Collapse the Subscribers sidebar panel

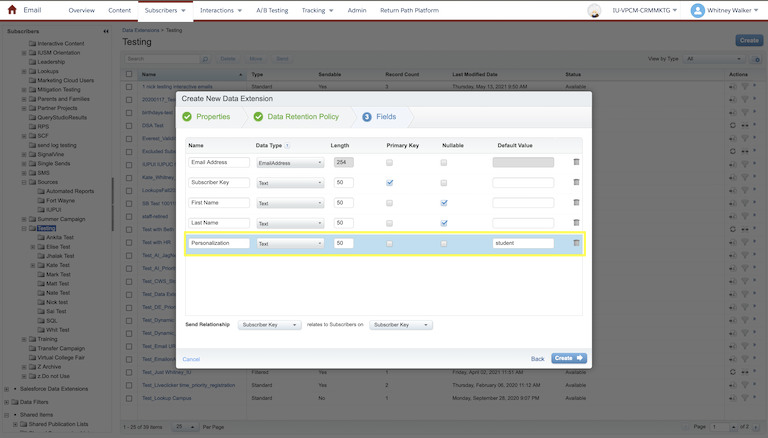point(106,31)
